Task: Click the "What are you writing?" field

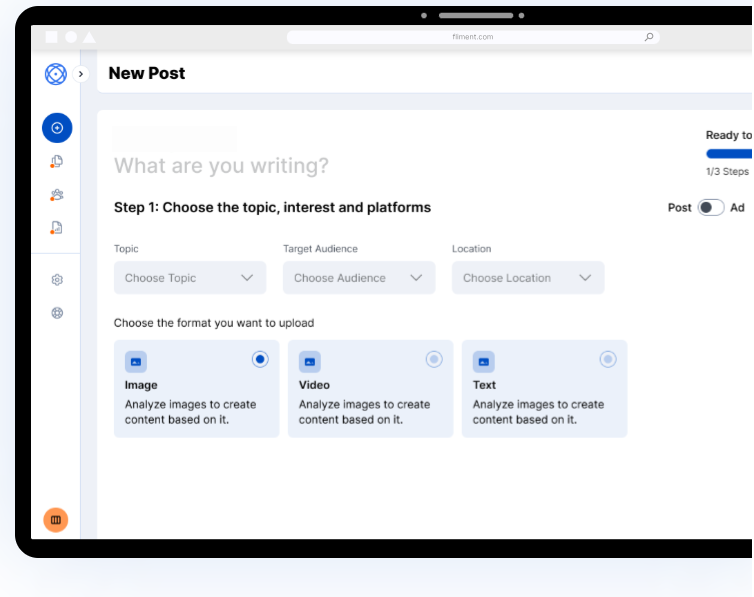Action: pyautogui.click(x=221, y=166)
